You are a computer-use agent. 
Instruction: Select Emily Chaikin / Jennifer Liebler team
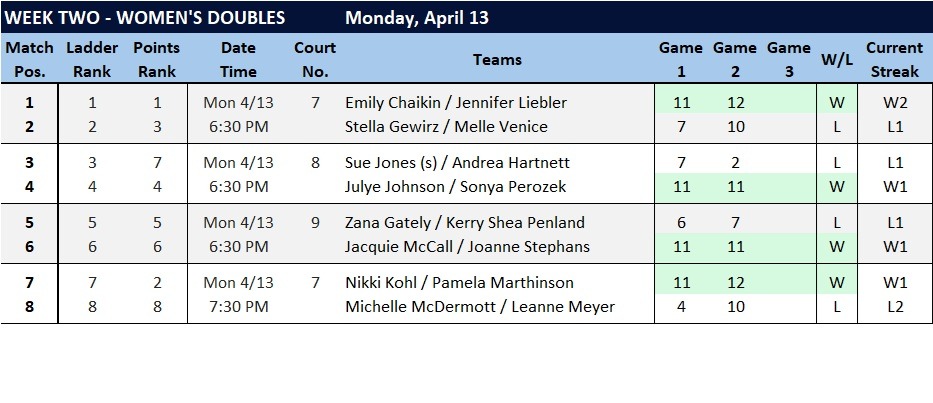[455, 102]
